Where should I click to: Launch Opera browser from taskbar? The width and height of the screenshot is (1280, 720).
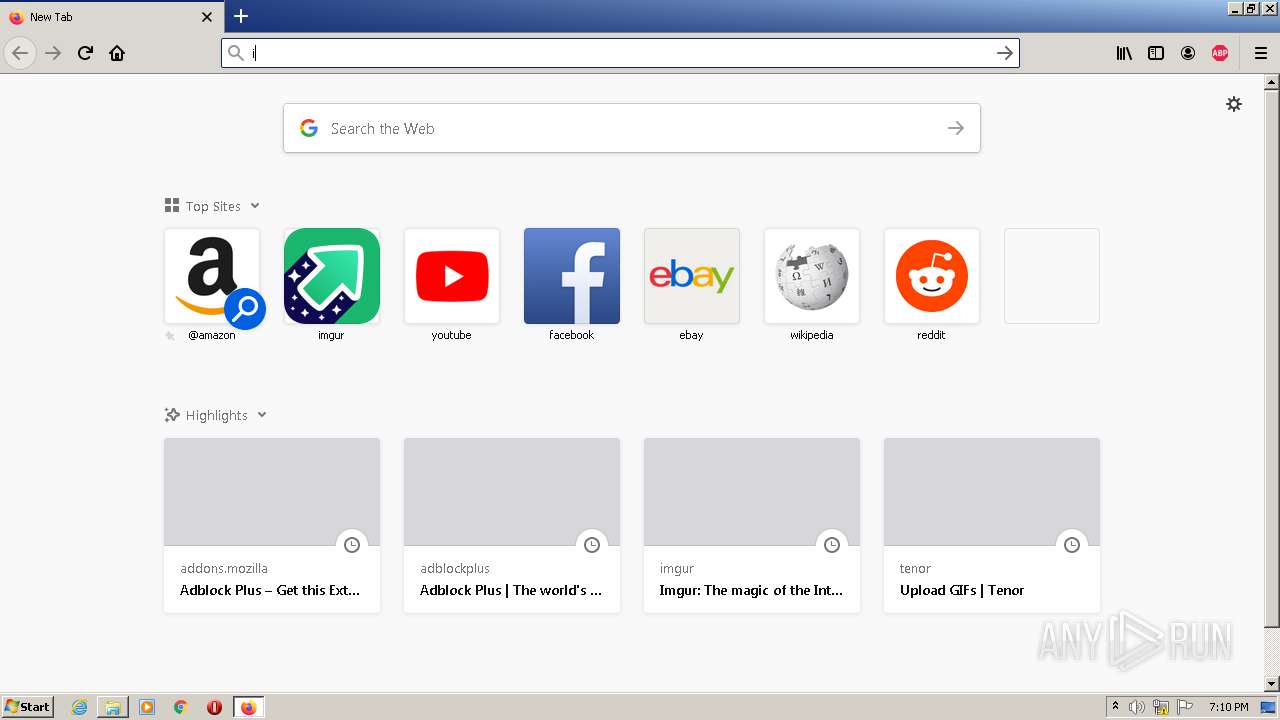tap(214, 707)
